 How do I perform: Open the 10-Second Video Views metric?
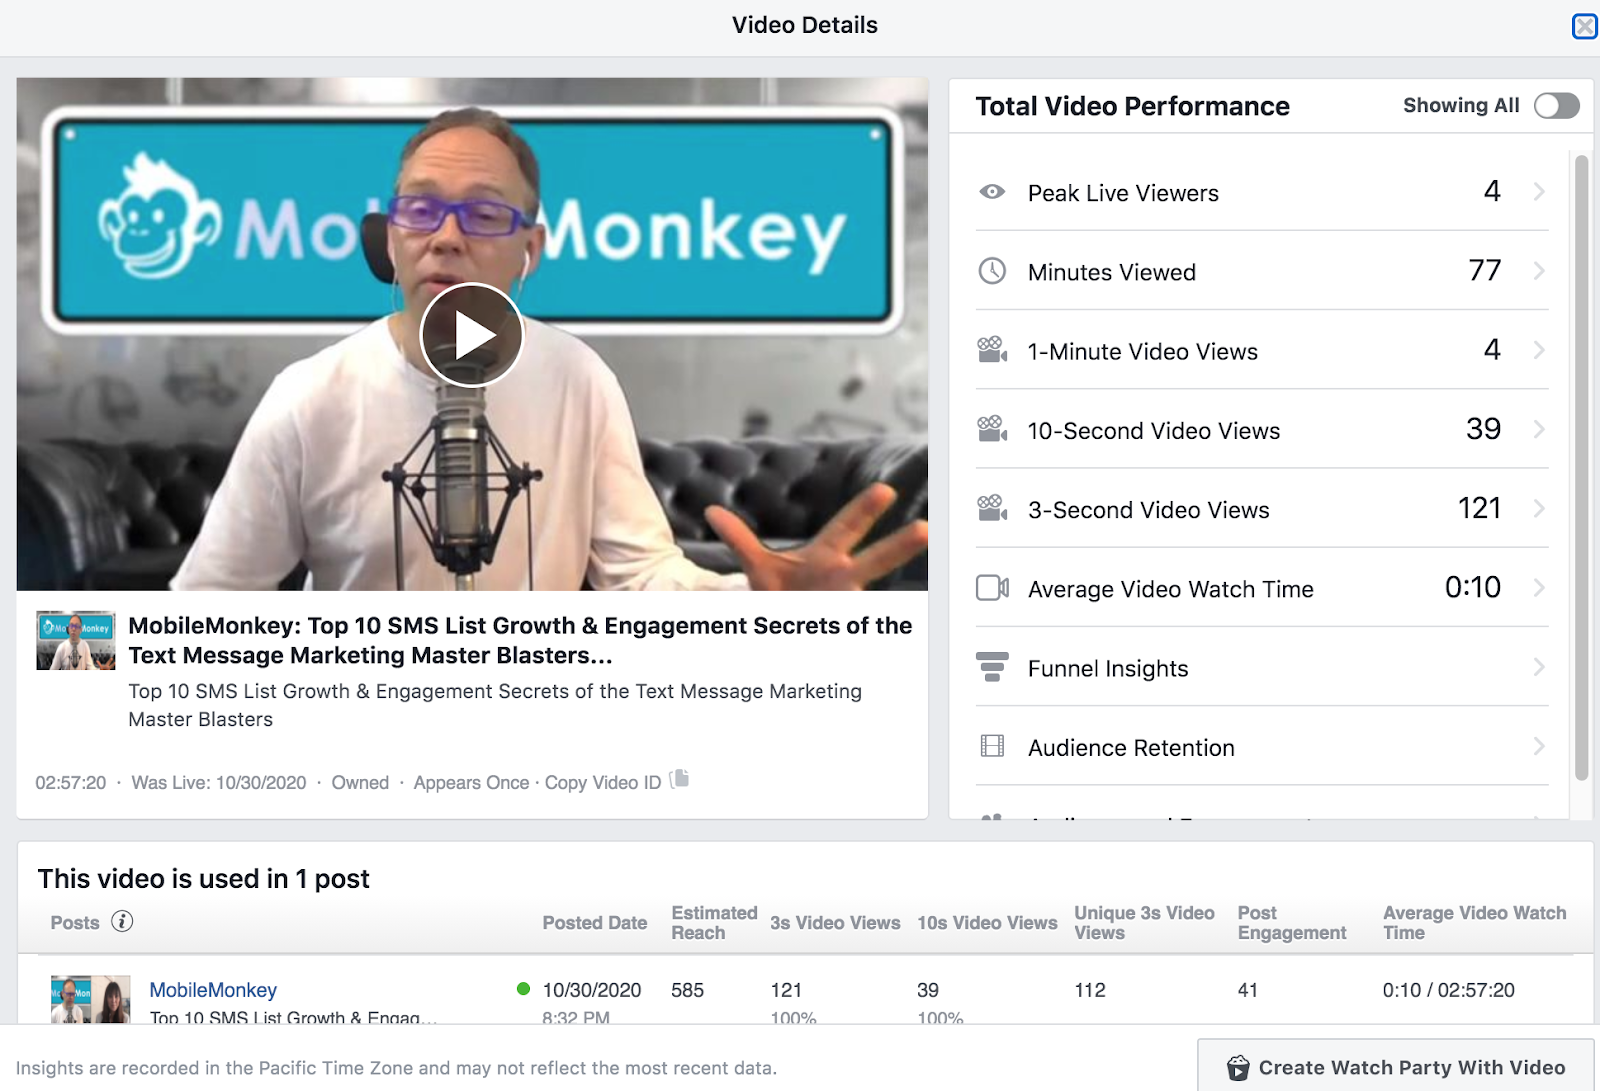(1262, 429)
